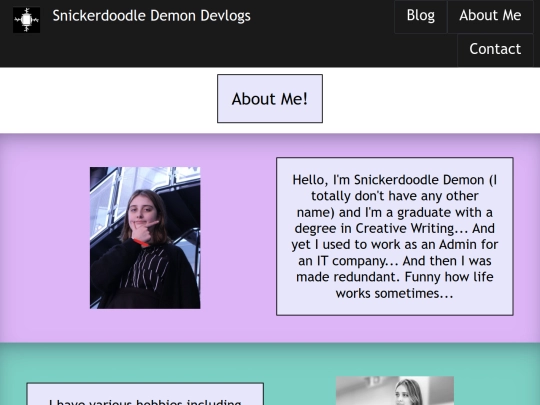Open the Snickerdoodle Demon Devlogs title link

tap(152, 16)
